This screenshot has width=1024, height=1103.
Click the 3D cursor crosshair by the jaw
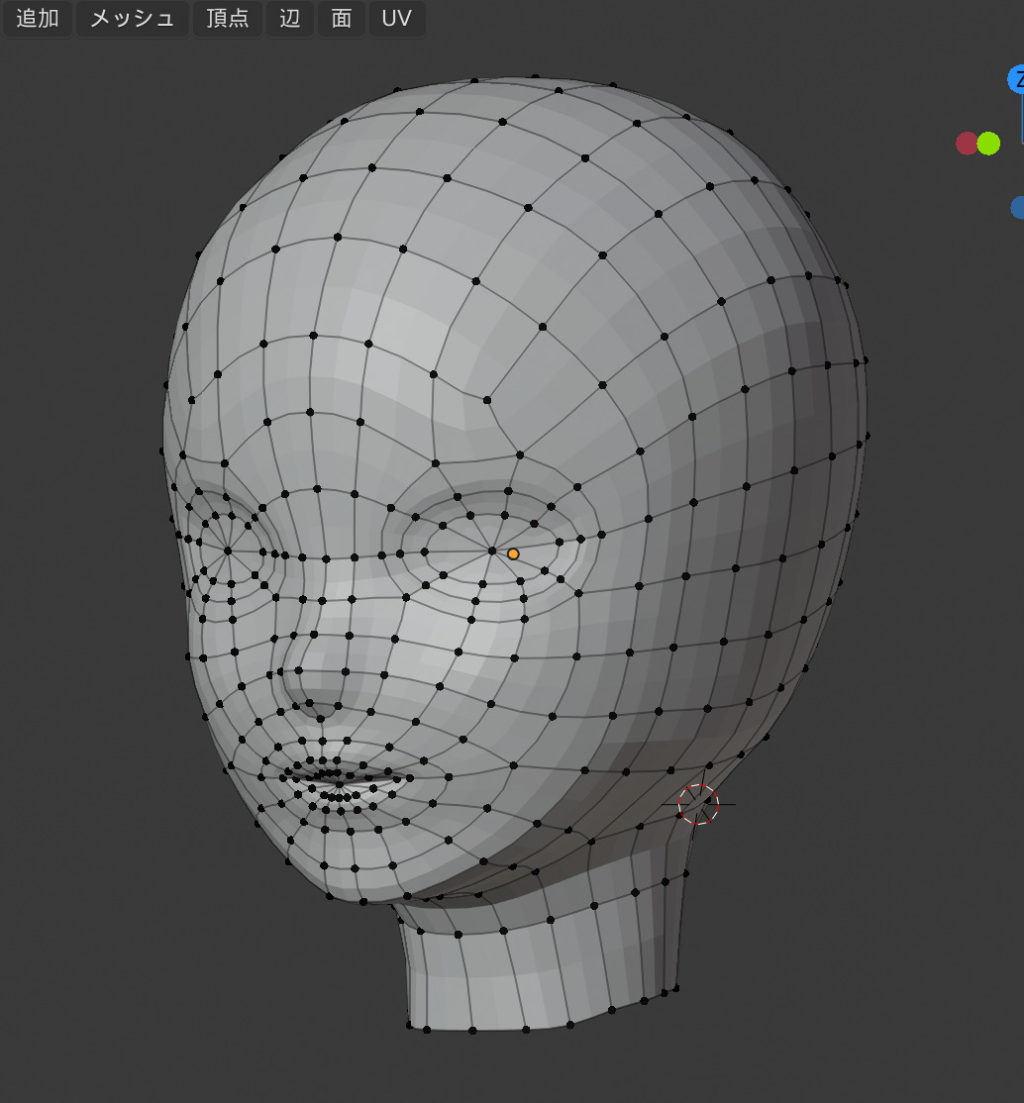[698, 804]
